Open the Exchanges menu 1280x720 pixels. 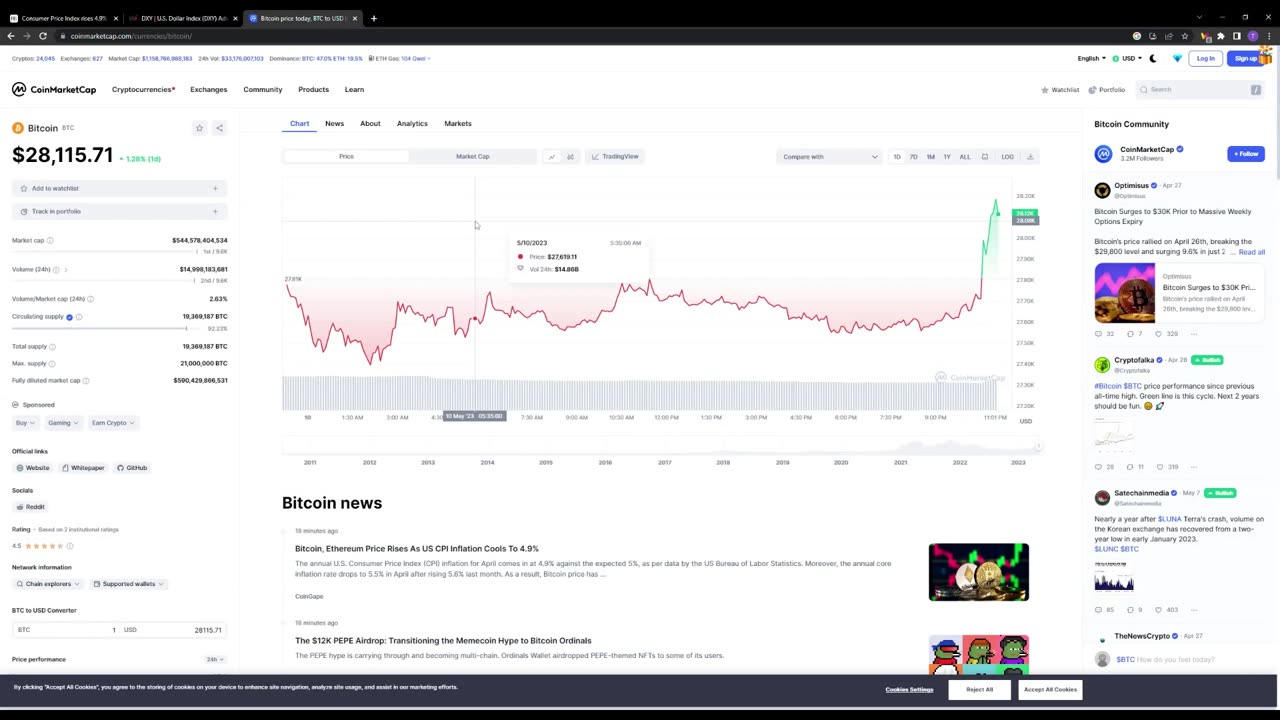(209, 90)
